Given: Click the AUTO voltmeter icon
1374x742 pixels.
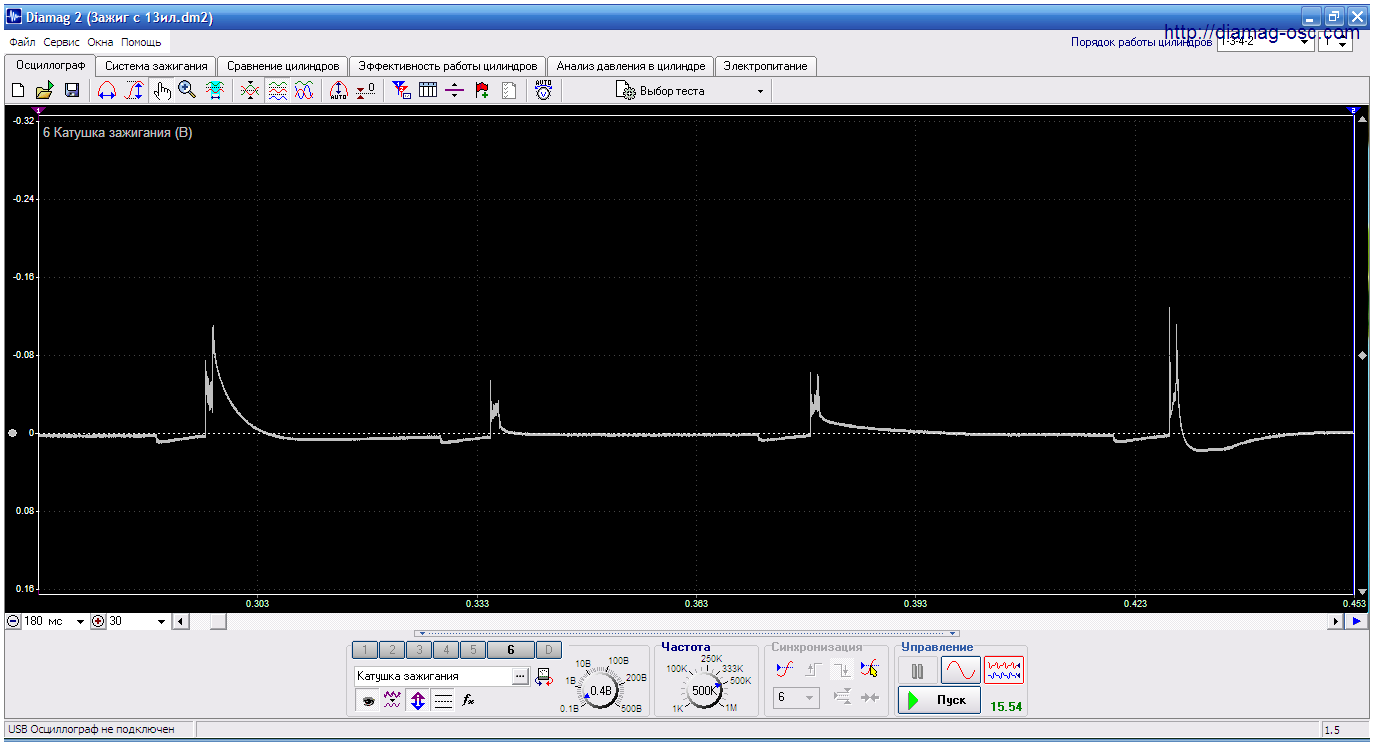Looking at the screenshot, I should (543, 90).
